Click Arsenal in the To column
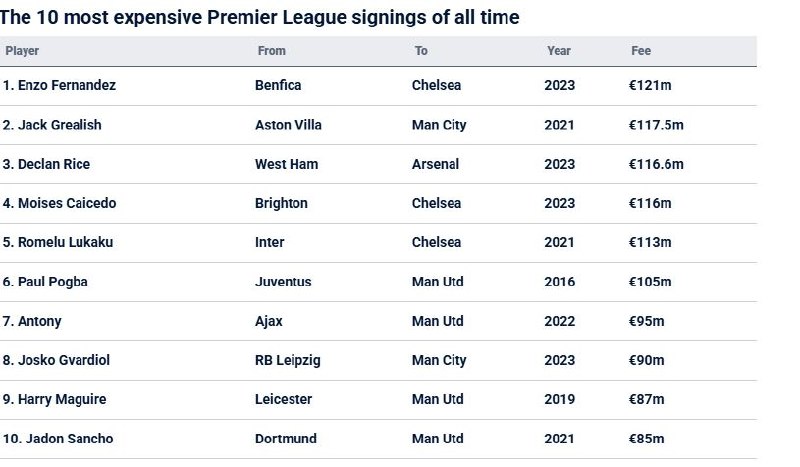The width and height of the screenshot is (800, 467). pyautogui.click(x=435, y=164)
